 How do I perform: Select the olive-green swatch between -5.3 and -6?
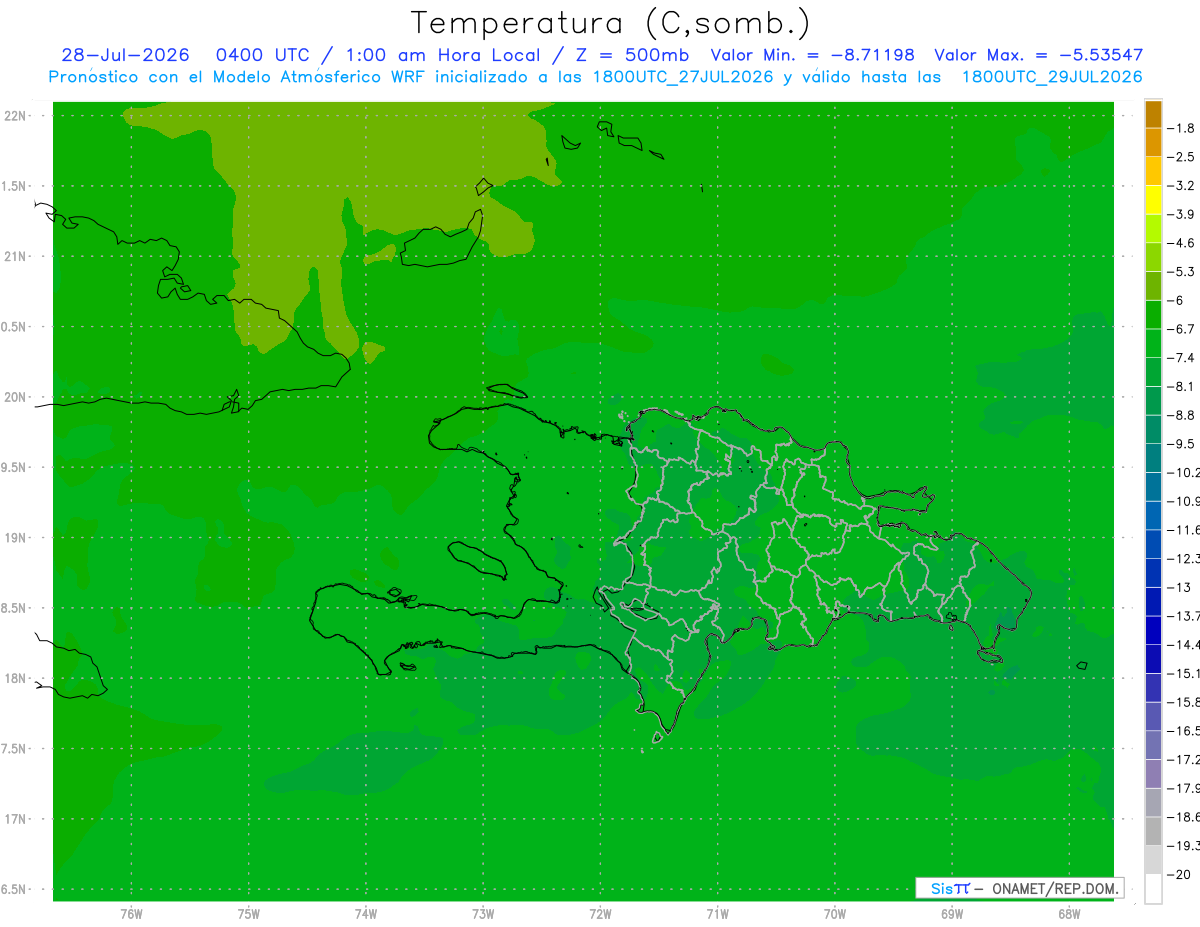1153,286
